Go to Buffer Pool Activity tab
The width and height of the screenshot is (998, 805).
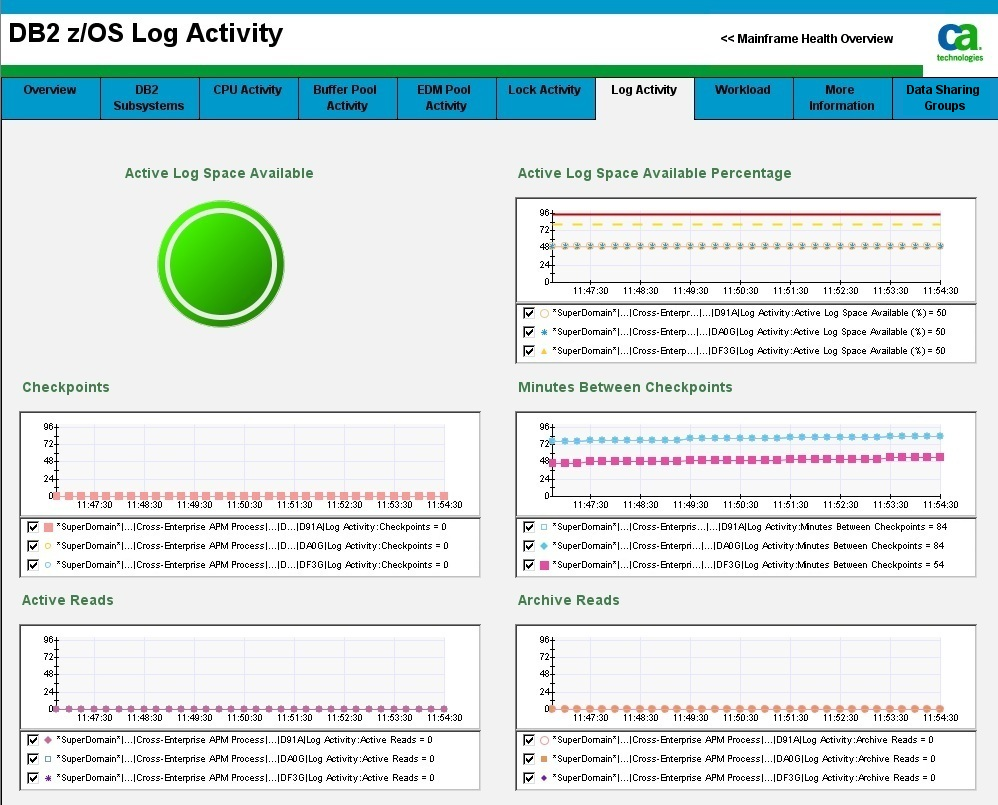(348, 98)
